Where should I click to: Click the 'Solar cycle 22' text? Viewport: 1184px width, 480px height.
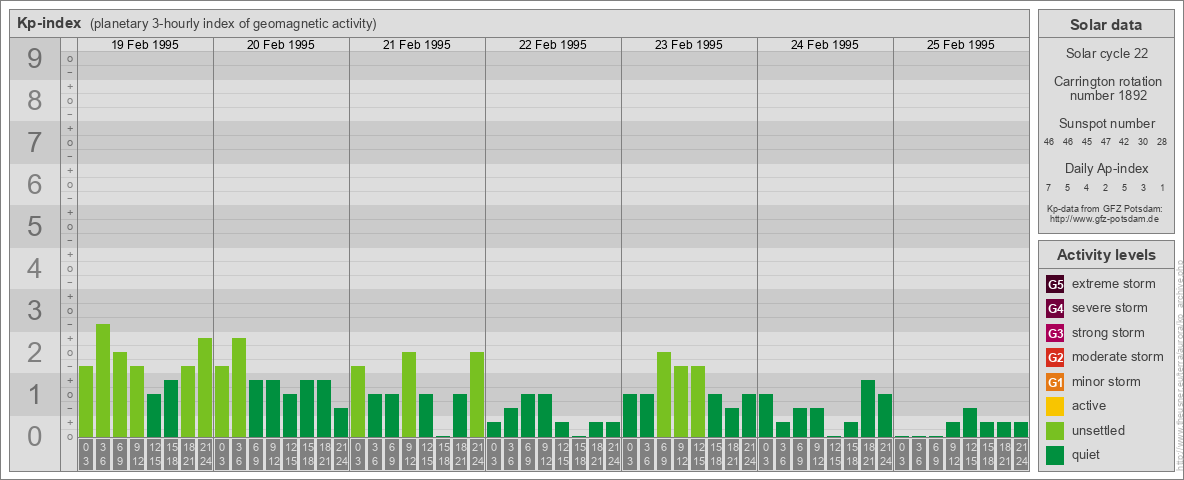pos(1105,54)
